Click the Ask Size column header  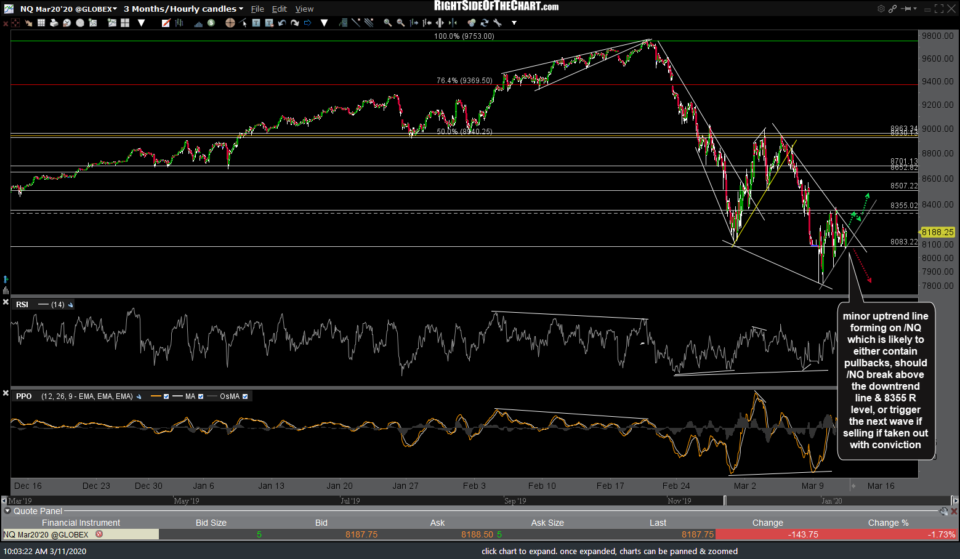click(547, 522)
